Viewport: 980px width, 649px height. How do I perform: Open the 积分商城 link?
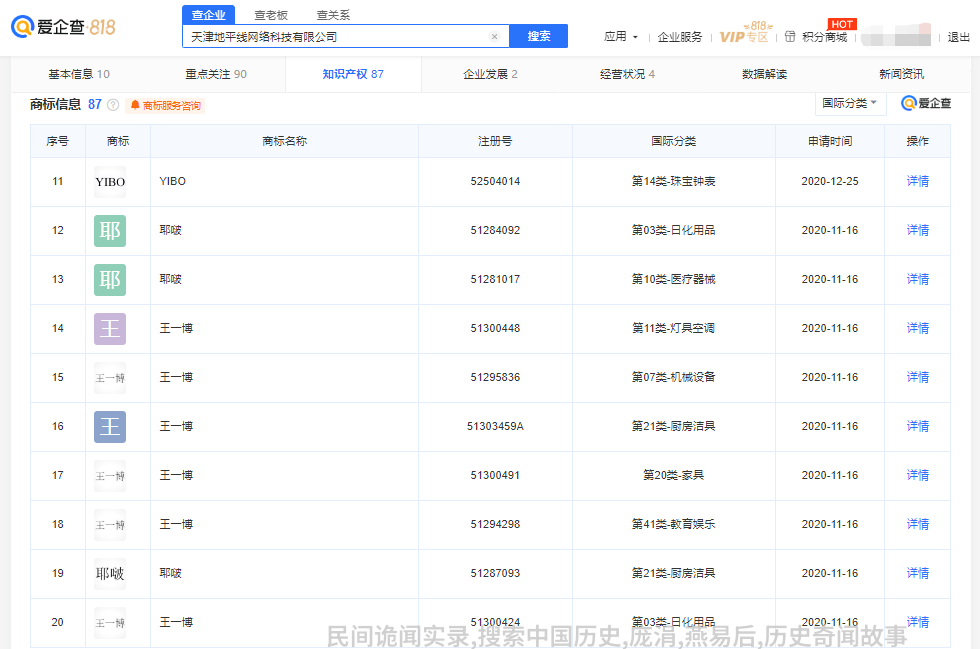coord(824,37)
